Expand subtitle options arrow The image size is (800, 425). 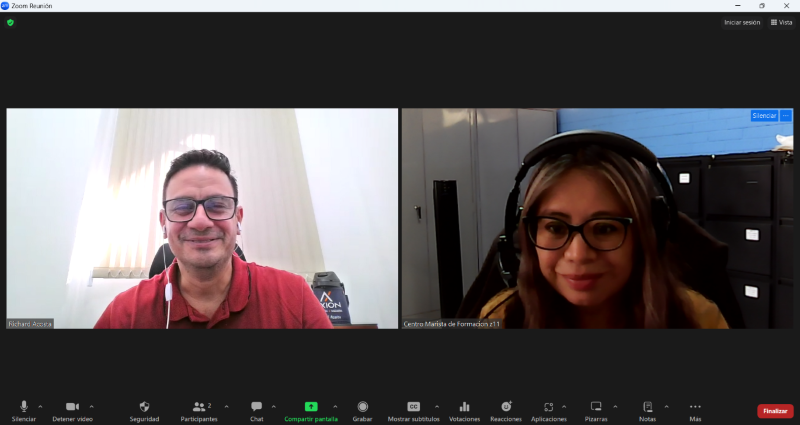(437, 407)
